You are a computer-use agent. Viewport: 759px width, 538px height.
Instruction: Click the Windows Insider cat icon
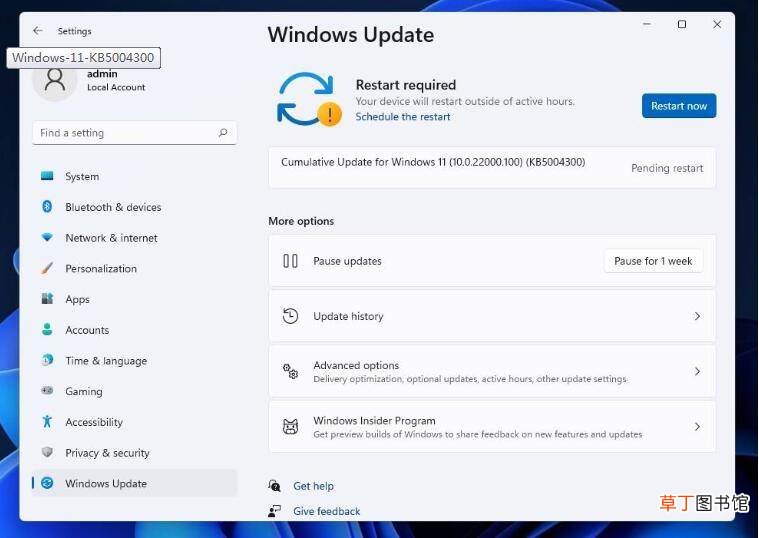click(x=290, y=427)
